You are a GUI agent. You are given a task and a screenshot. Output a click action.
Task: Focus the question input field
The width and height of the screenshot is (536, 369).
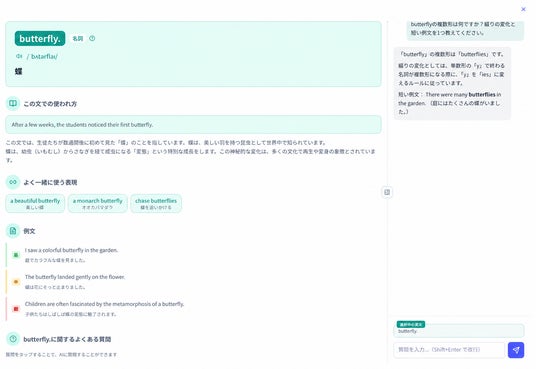(x=449, y=350)
